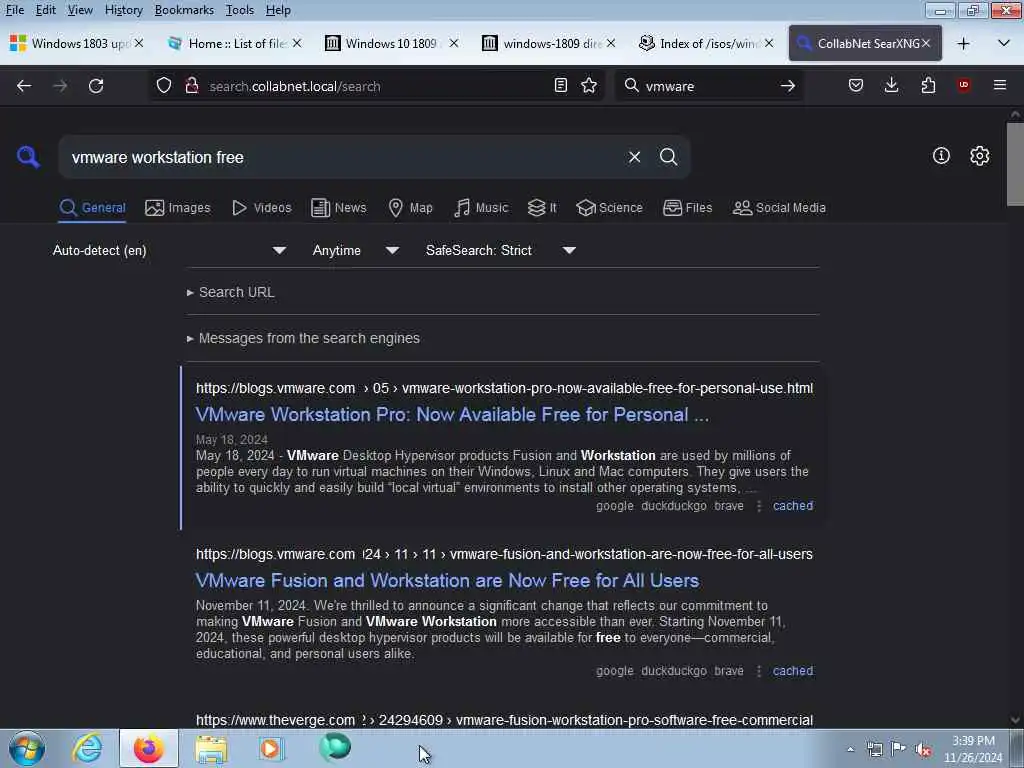Switch to the Images category

point(178,208)
